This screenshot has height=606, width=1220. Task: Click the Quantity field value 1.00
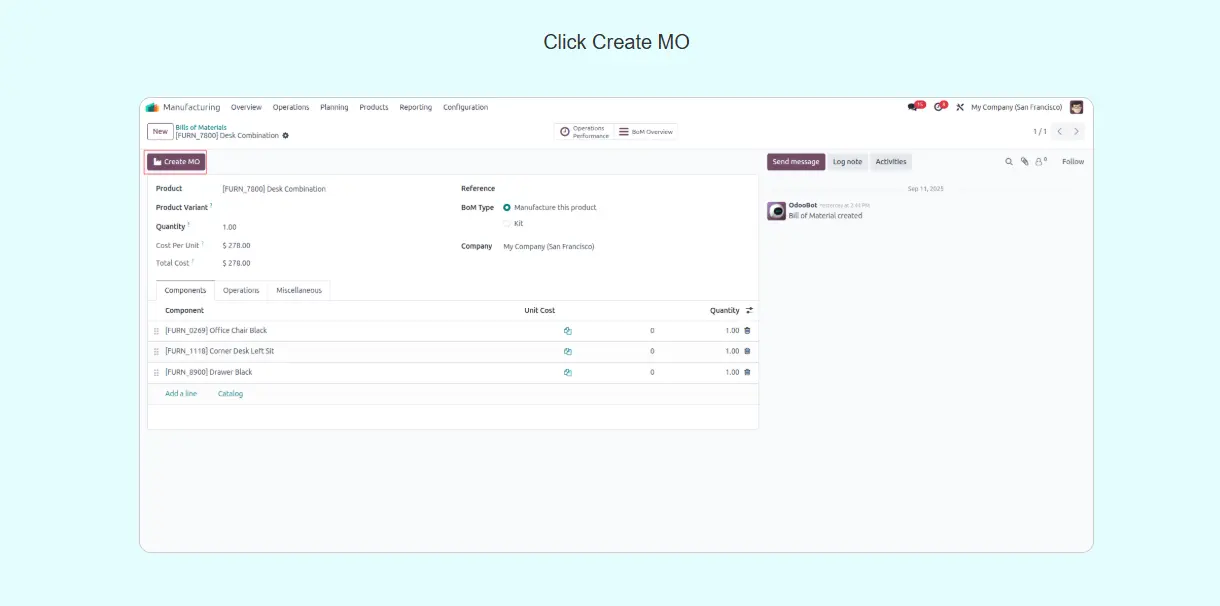[229, 227]
